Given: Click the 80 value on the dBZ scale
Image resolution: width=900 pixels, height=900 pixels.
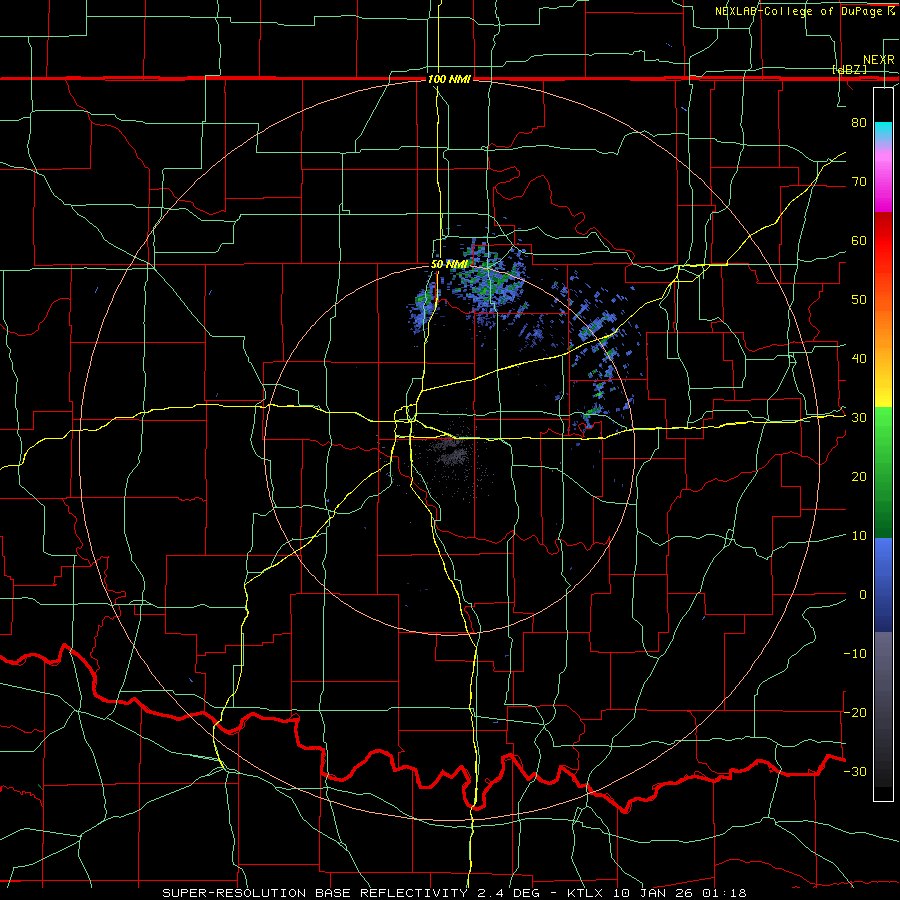Looking at the screenshot, I should (859, 122).
